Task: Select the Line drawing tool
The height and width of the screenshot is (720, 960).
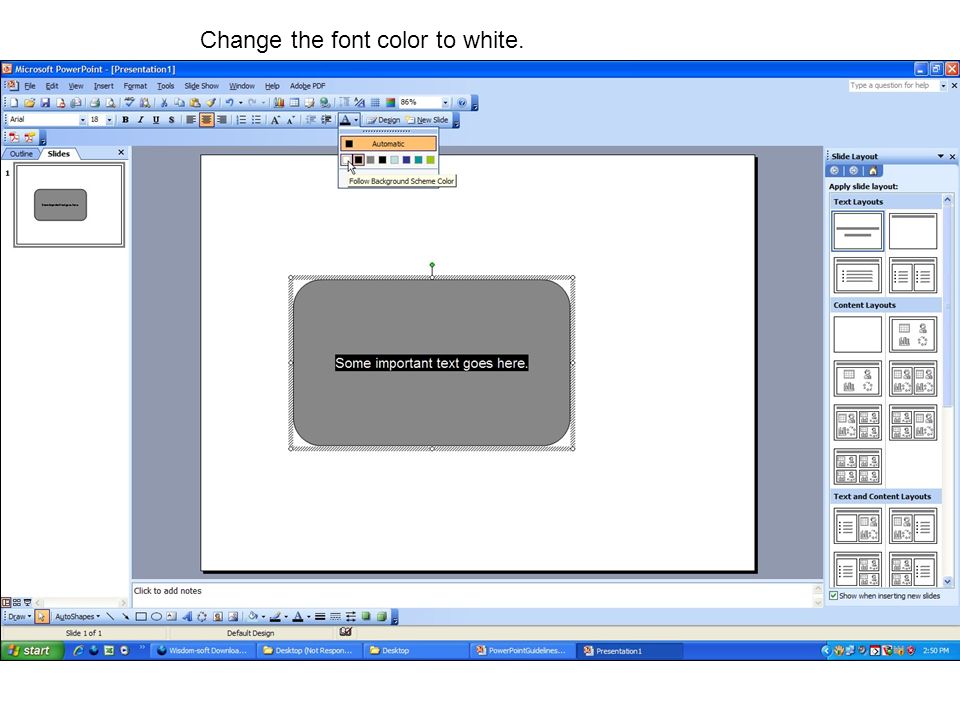Action: [x=110, y=617]
